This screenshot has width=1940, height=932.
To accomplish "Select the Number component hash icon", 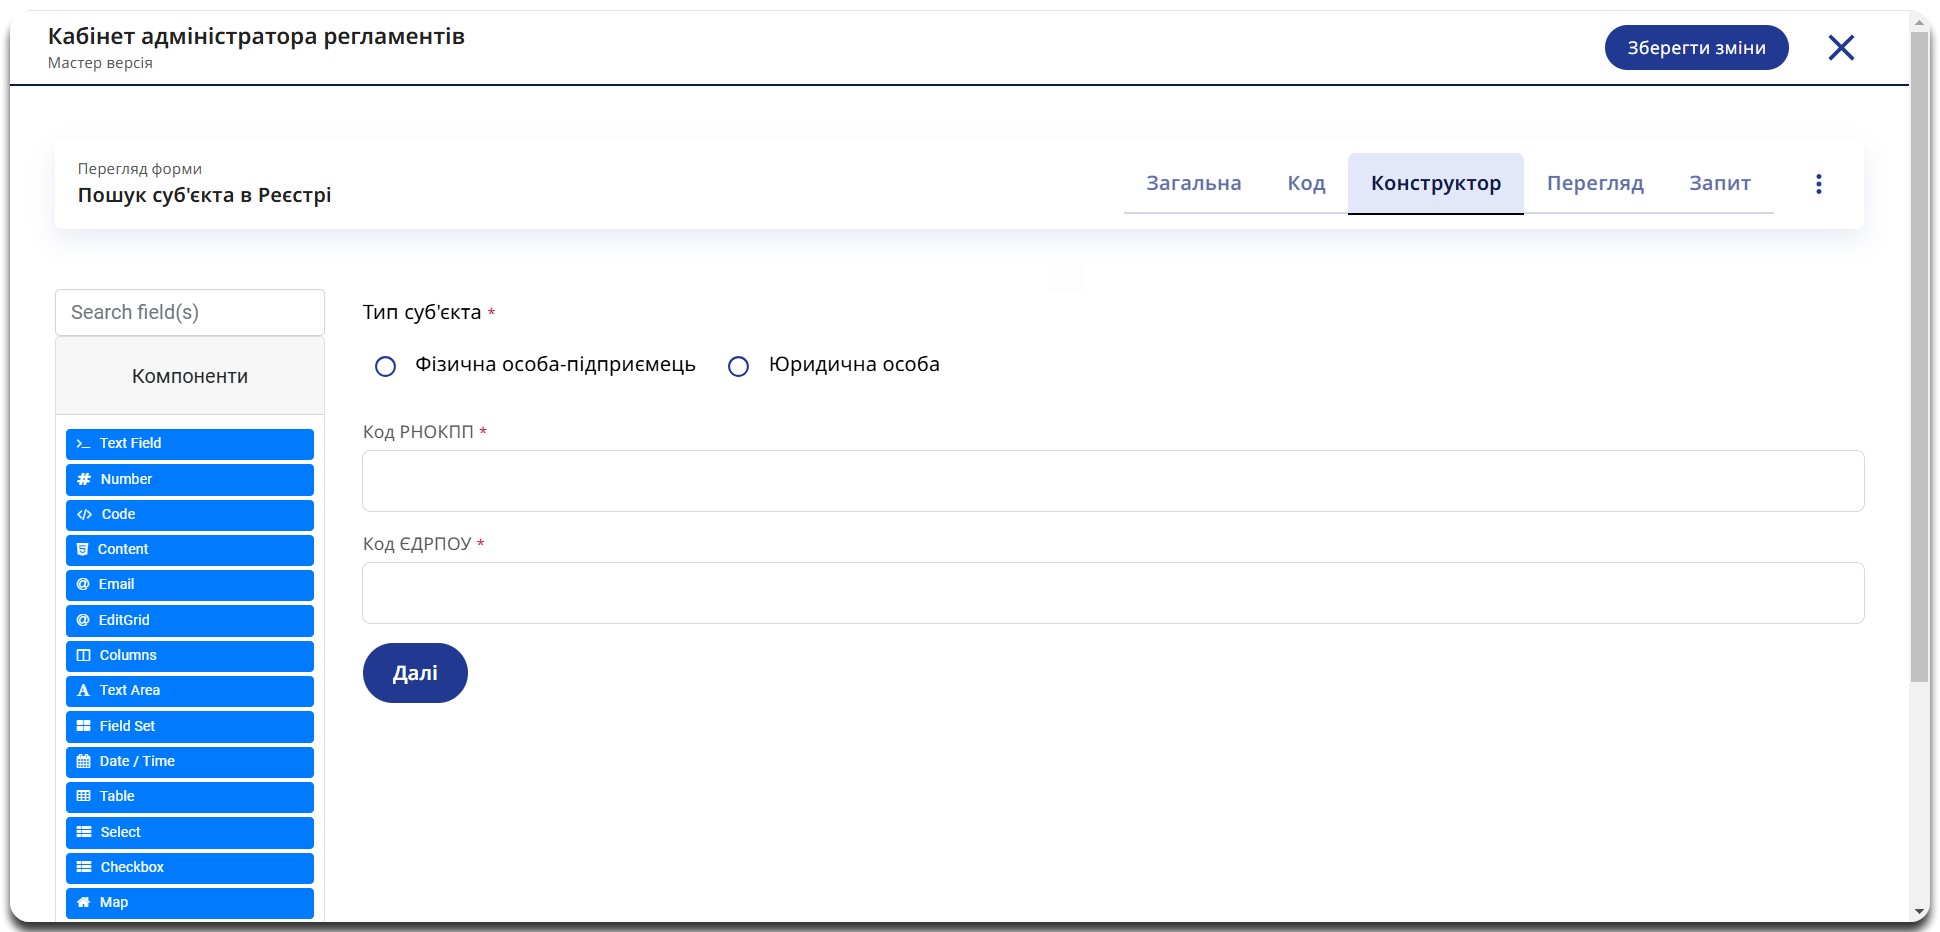I will [84, 479].
